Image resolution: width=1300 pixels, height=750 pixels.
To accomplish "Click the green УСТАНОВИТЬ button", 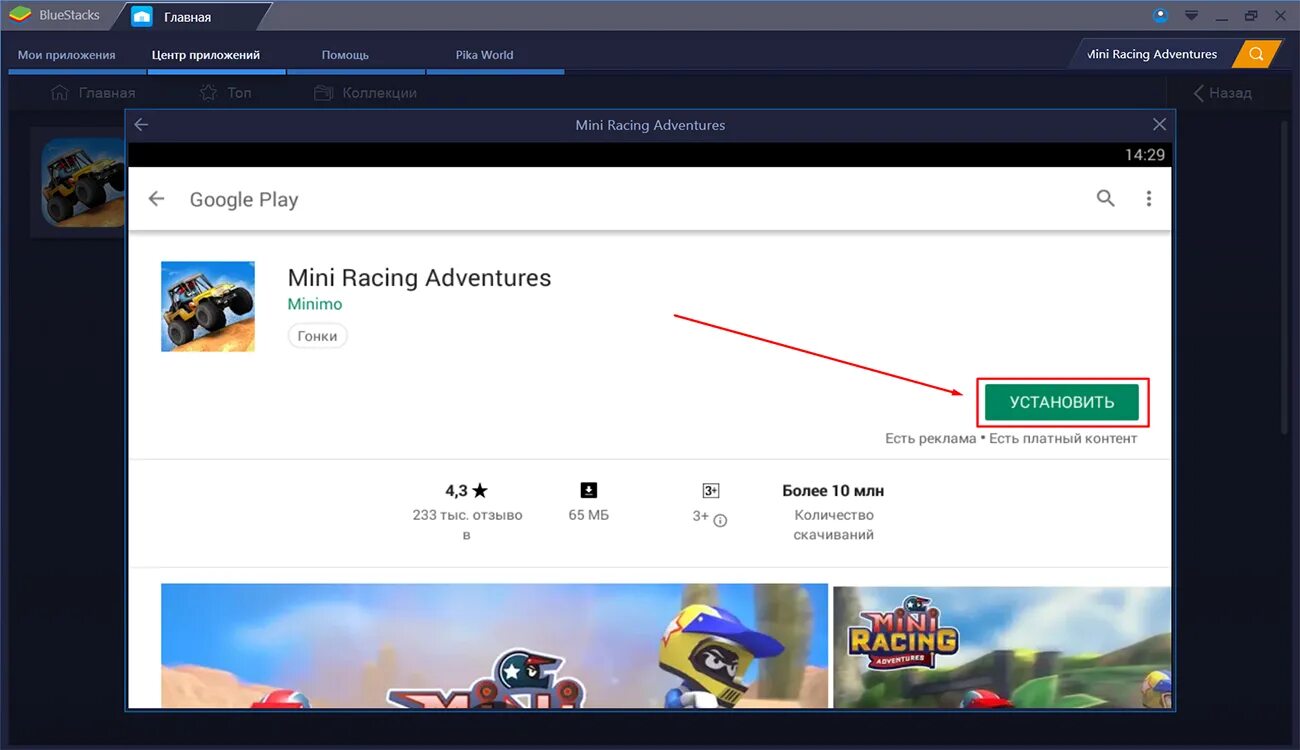I will click(x=1062, y=402).
